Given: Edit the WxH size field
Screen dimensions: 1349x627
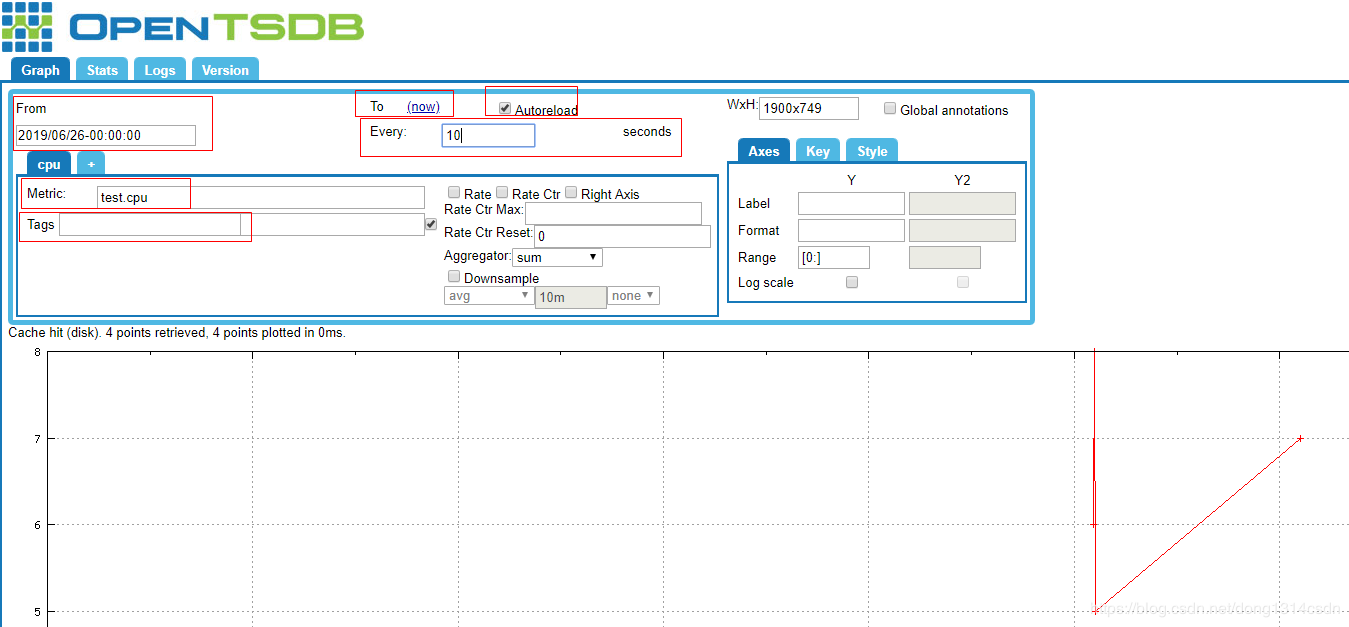Looking at the screenshot, I should click(x=809, y=108).
